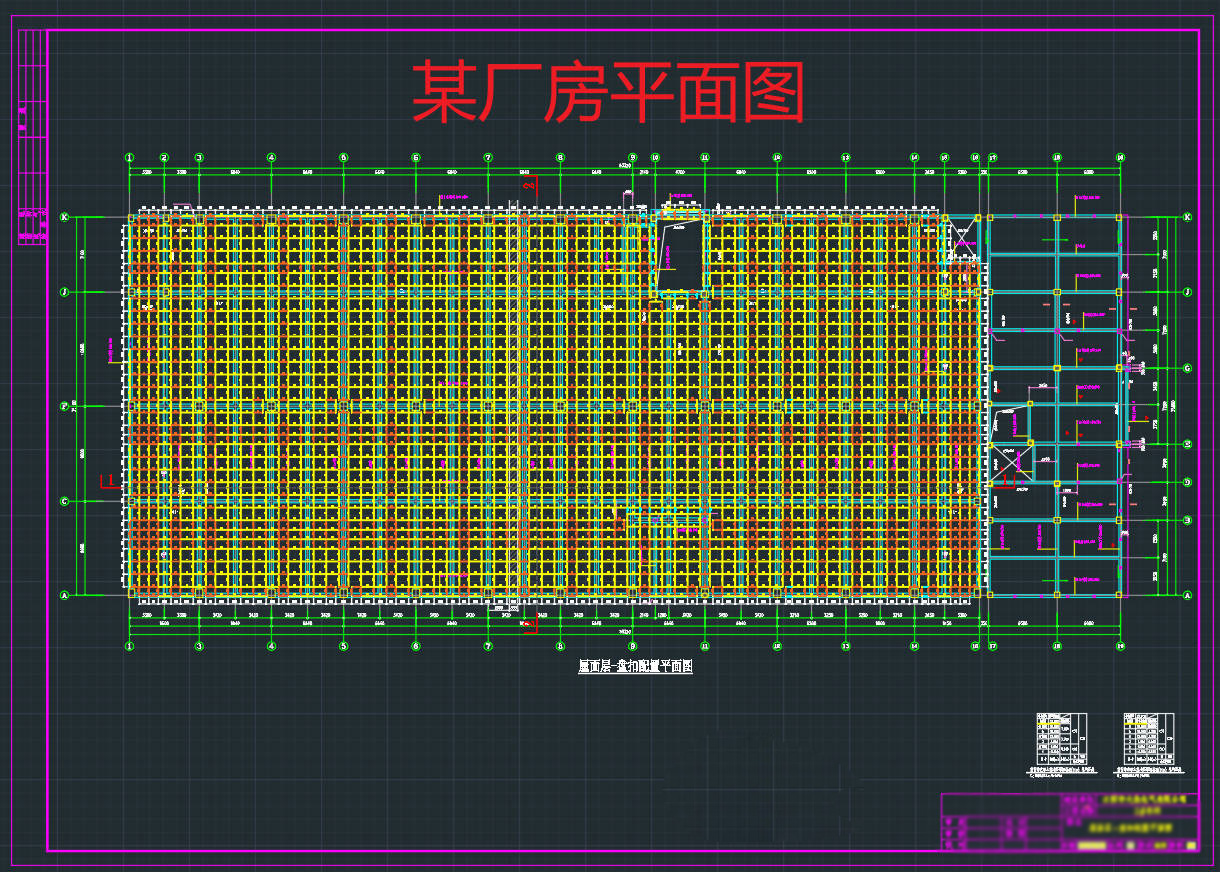The height and width of the screenshot is (872, 1220).
Task: Click axis bubble J on the right side
Action: click(x=1188, y=292)
